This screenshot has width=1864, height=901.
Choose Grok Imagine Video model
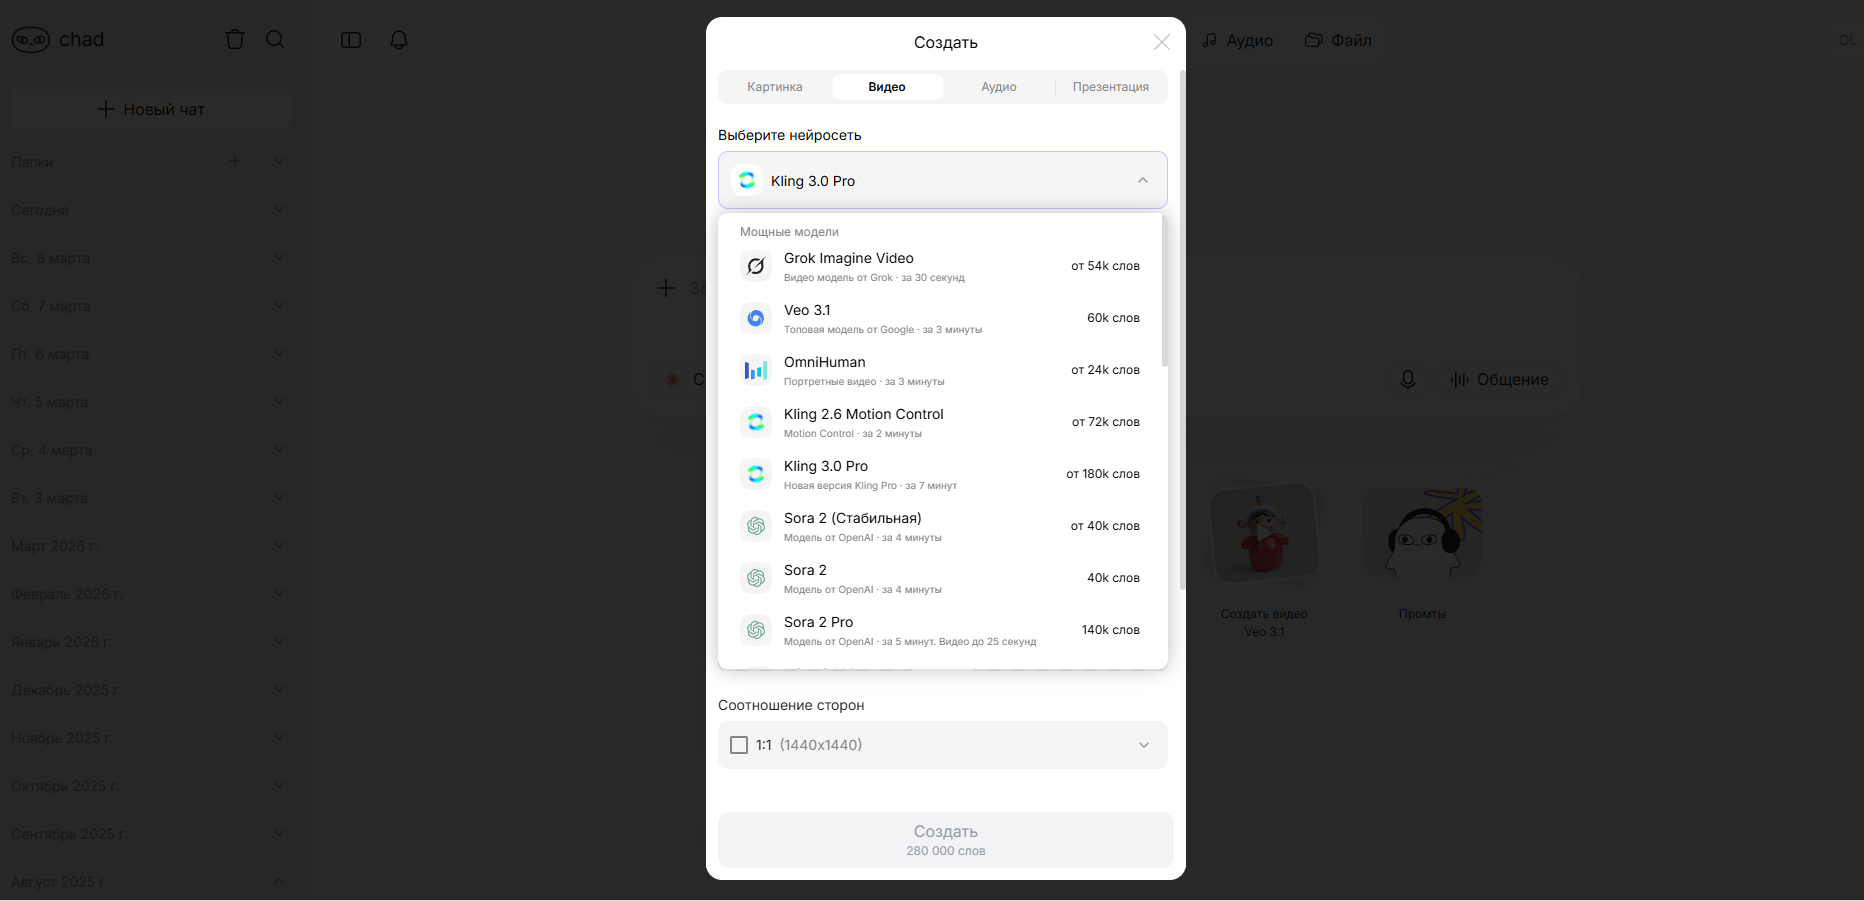point(941,266)
